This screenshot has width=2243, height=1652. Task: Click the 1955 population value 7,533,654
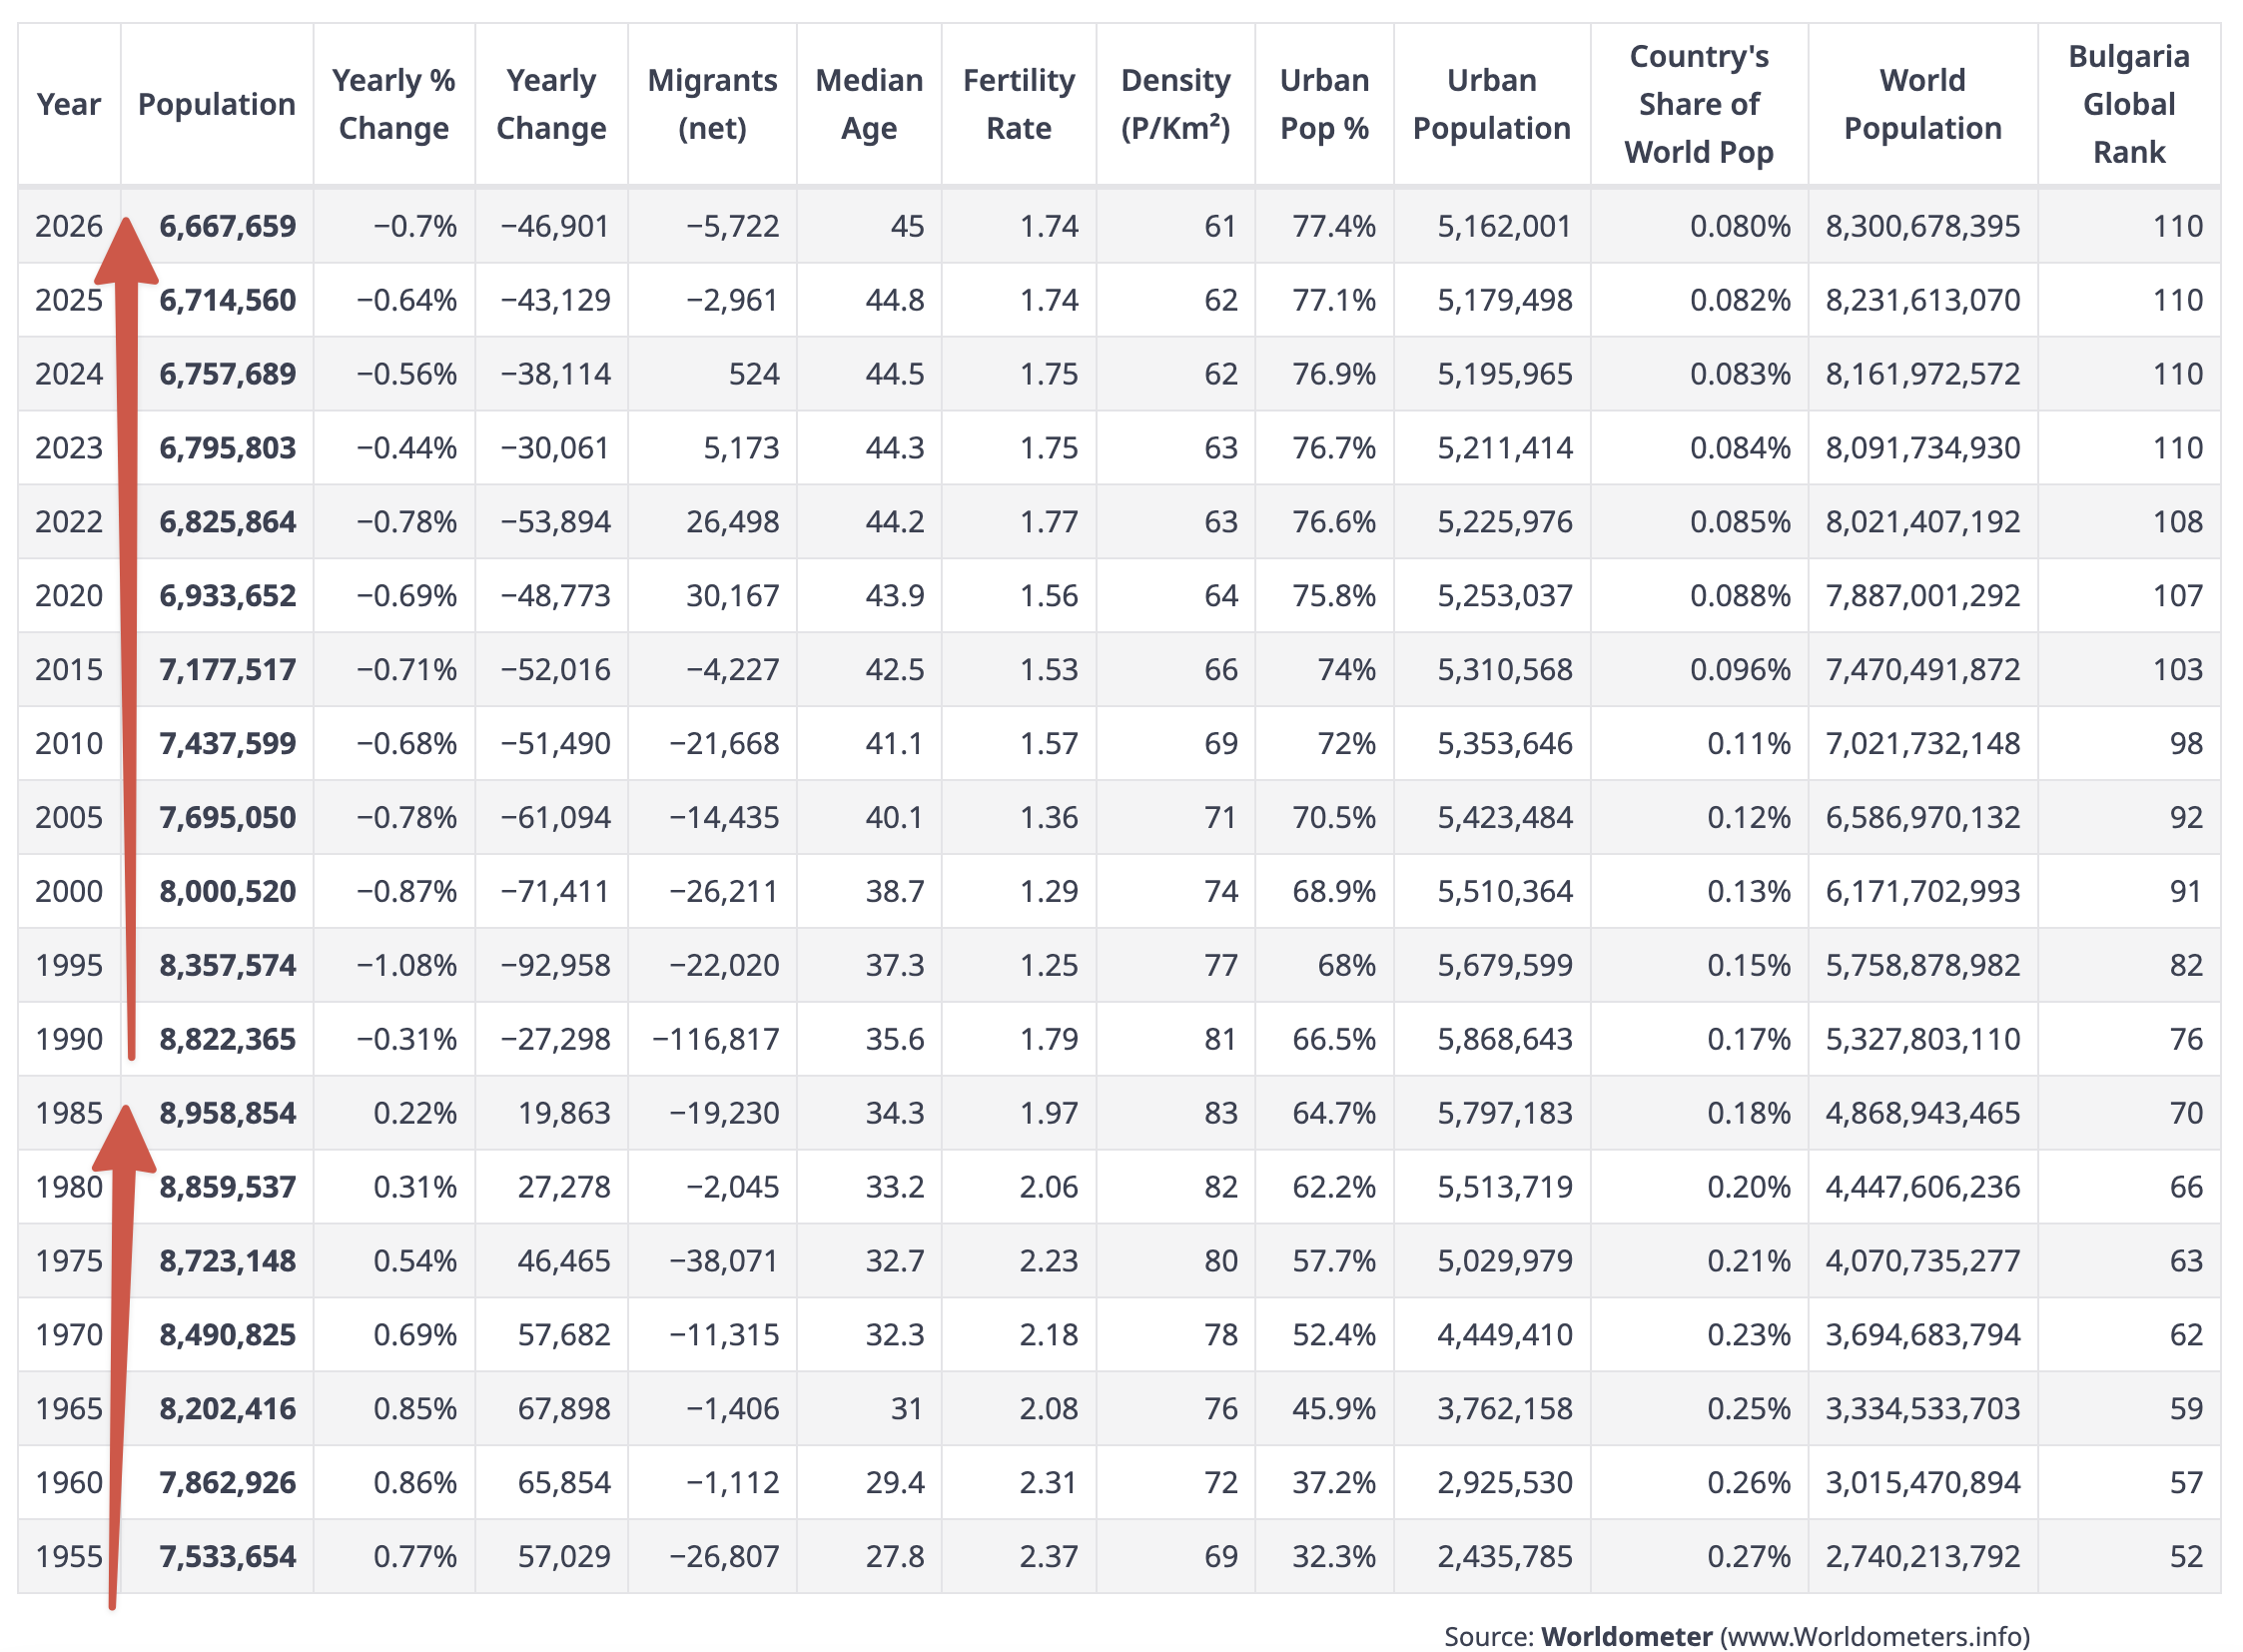pos(228,1556)
